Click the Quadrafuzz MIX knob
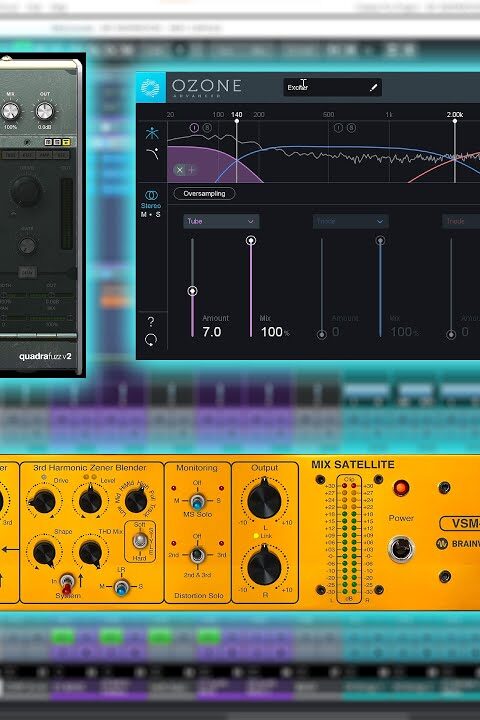 (x=10, y=111)
